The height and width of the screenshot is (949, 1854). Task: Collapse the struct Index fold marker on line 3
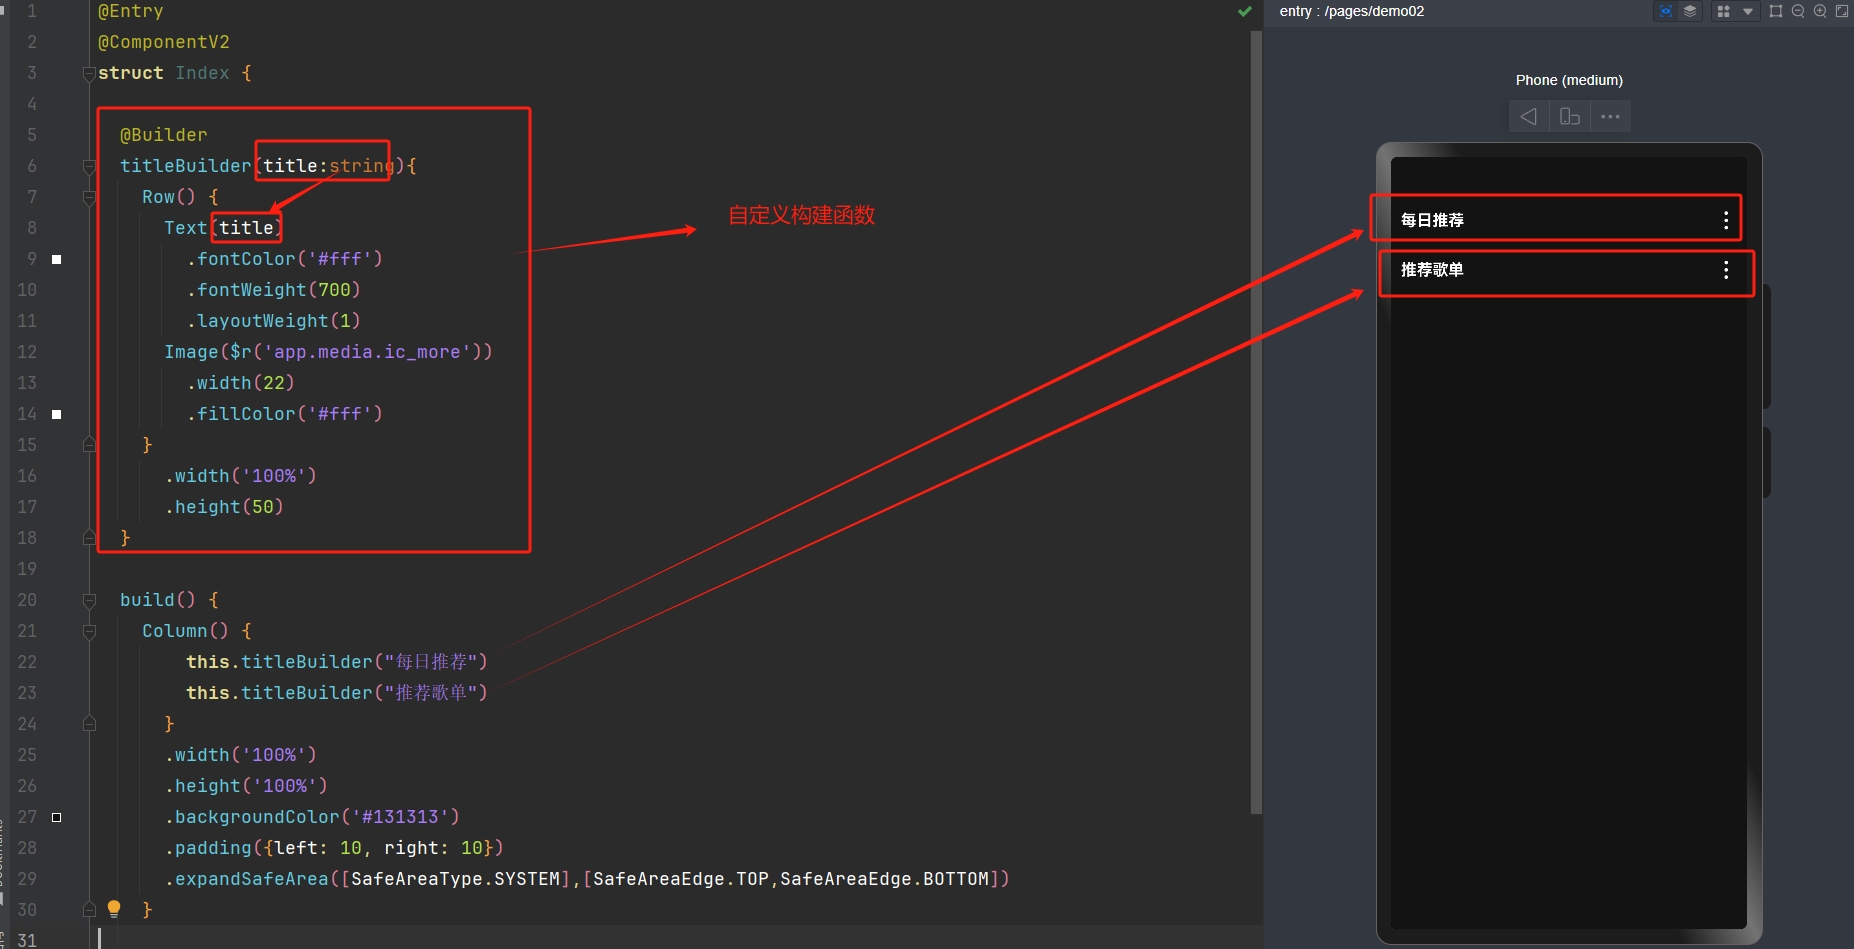click(x=89, y=73)
